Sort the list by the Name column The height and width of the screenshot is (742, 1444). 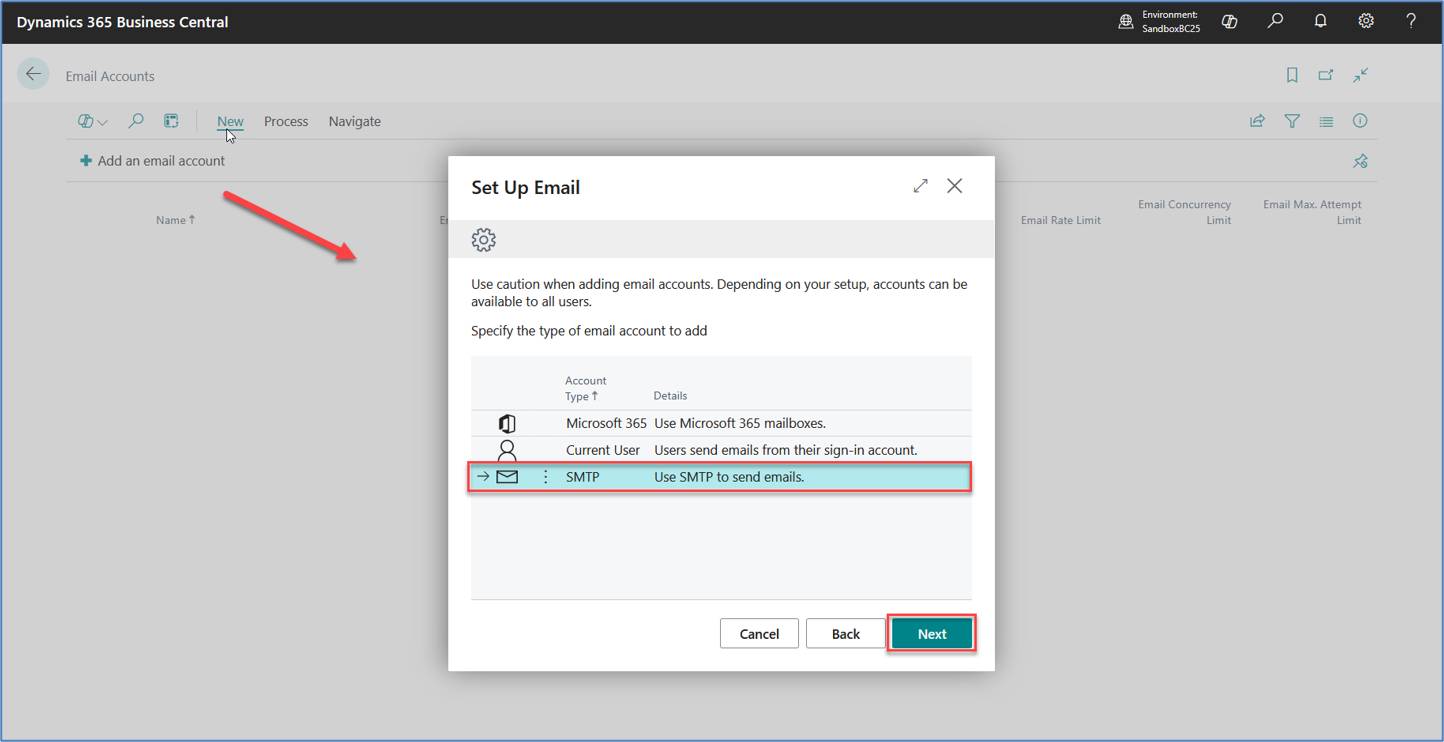click(x=175, y=220)
